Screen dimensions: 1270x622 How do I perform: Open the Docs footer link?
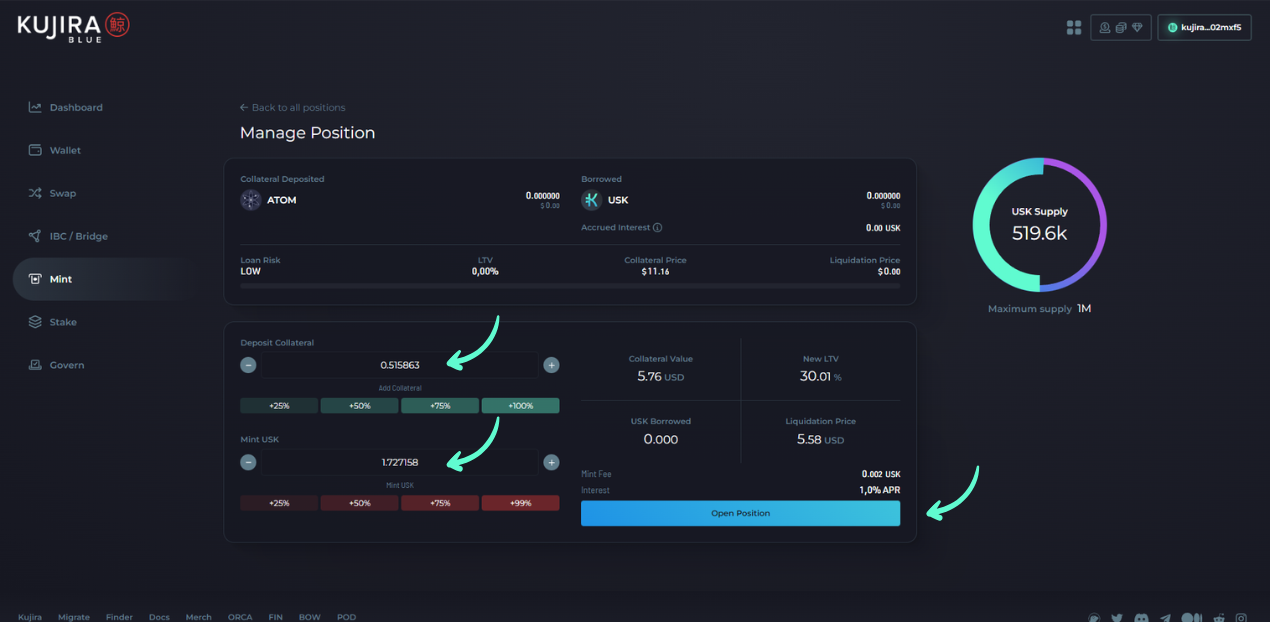(x=159, y=617)
